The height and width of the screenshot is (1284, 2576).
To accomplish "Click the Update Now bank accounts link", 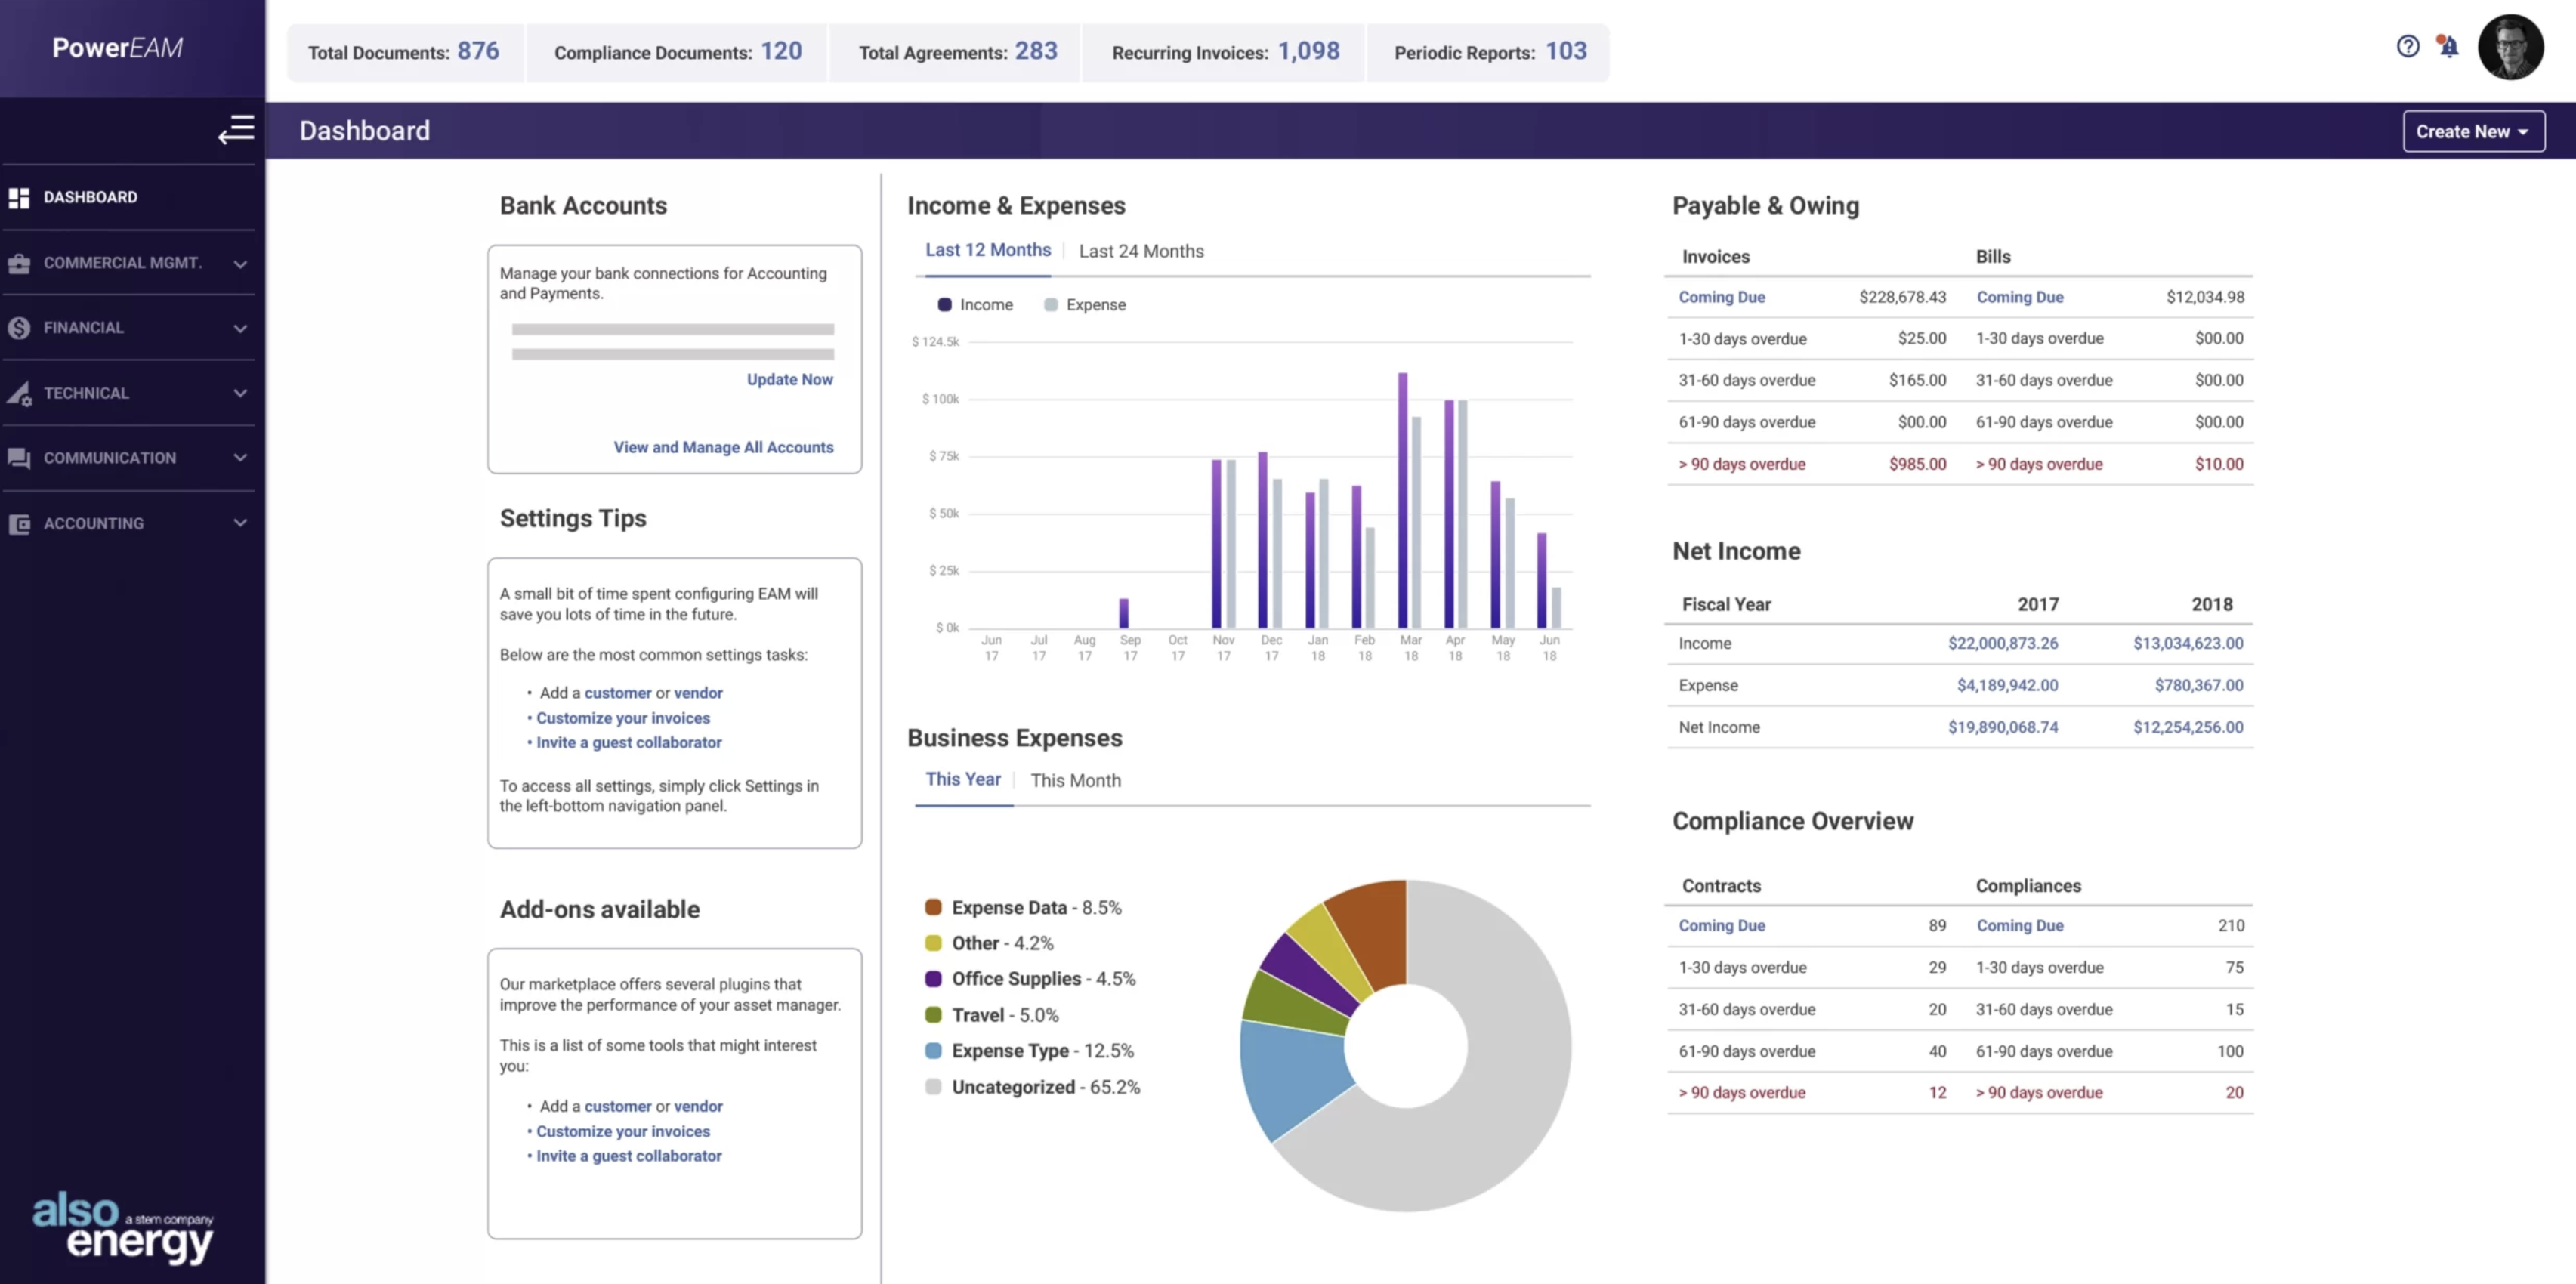I will pyautogui.click(x=789, y=379).
